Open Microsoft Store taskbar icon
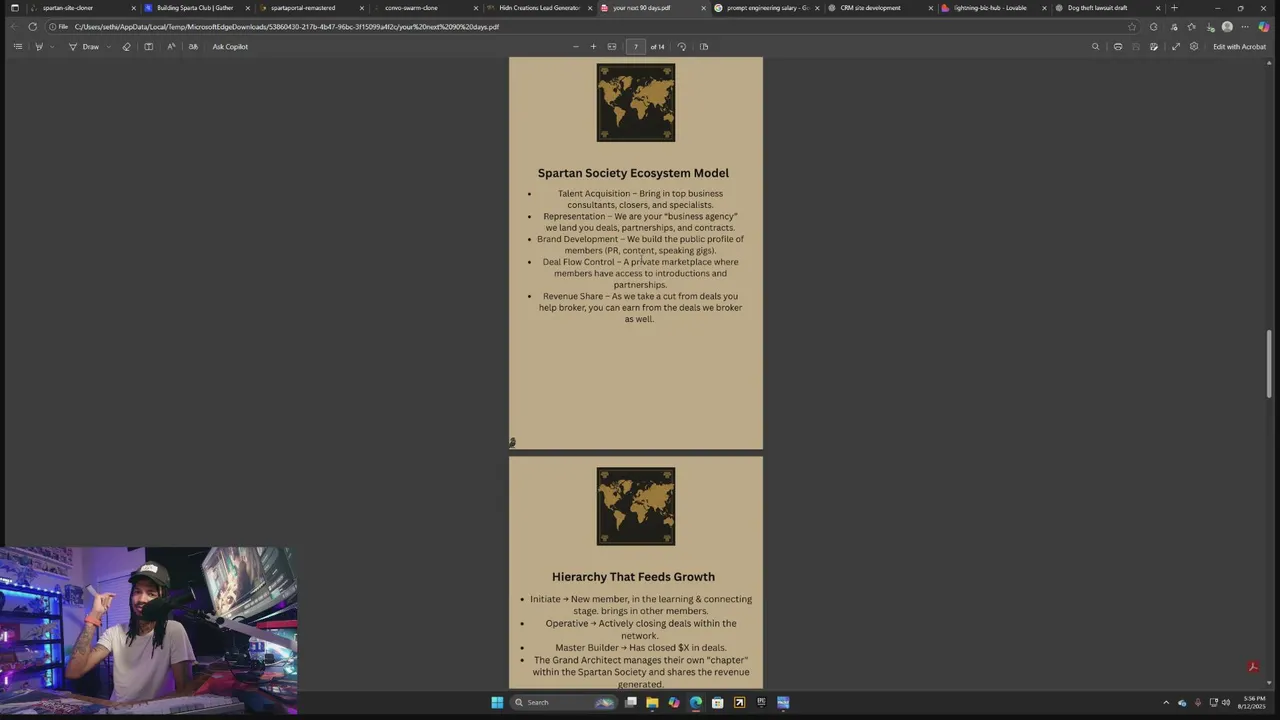The height and width of the screenshot is (720, 1280). pyautogui.click(x=718, y=703)
